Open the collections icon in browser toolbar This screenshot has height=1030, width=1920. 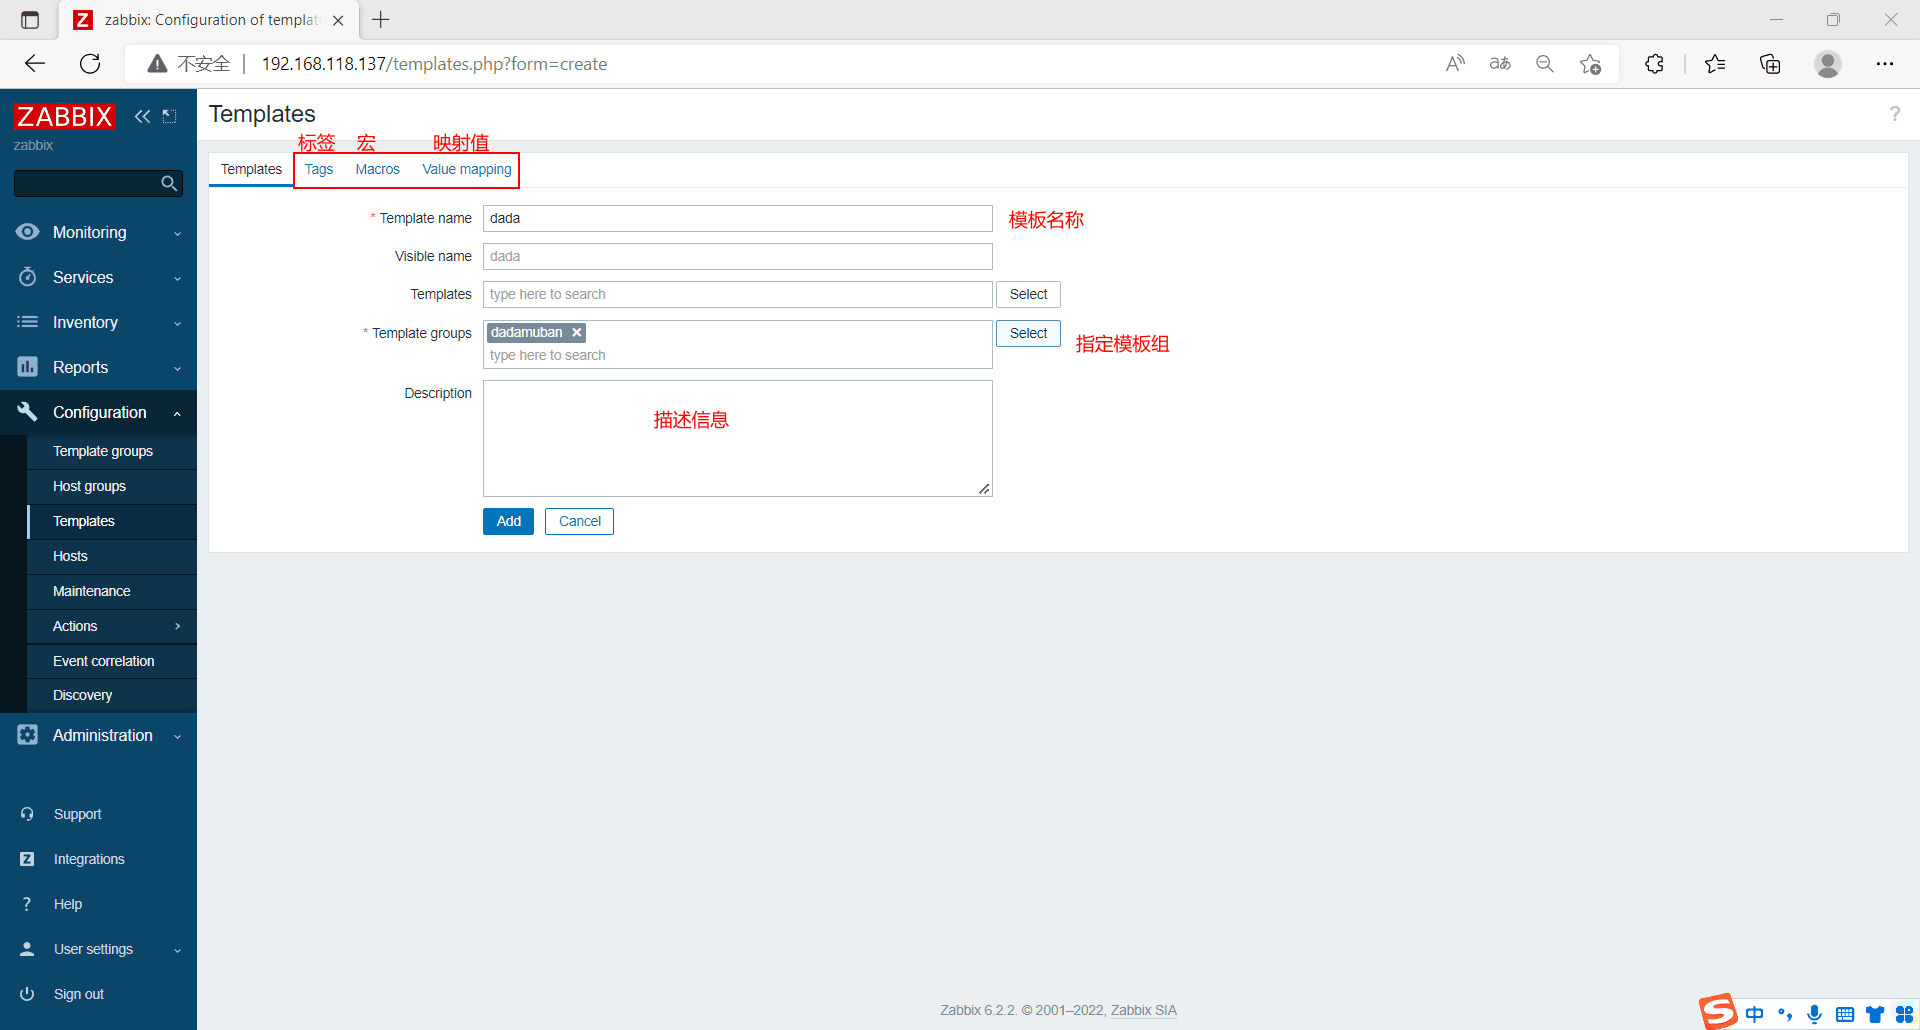(1770, 64)
